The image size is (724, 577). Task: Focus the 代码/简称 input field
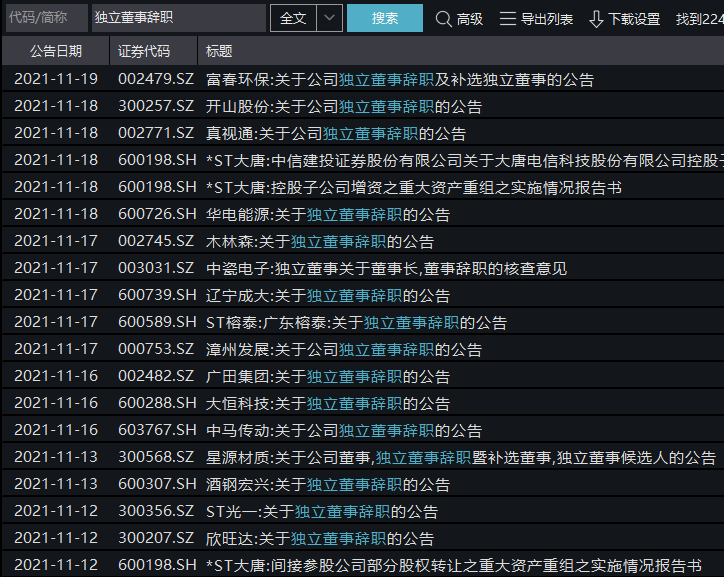(45, 18)
